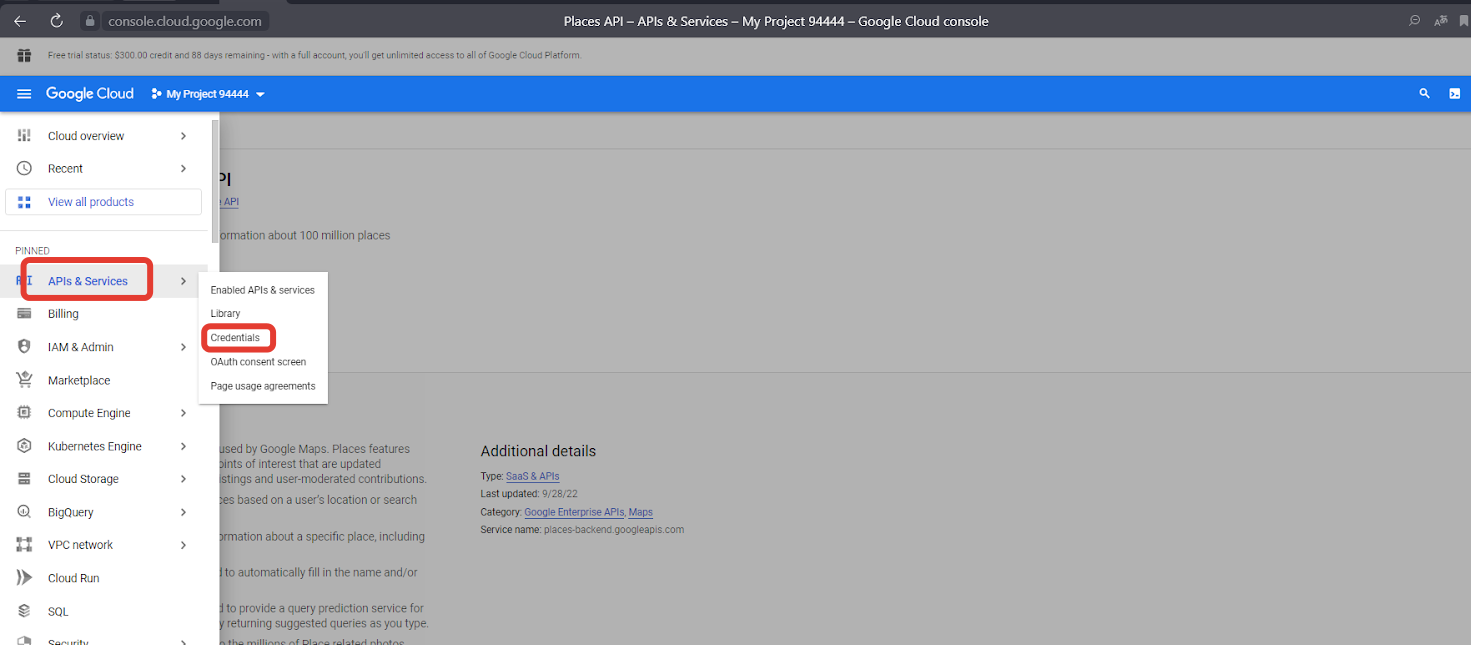Image resolution: width=1471 pixels, height=645 pixels.
Task: Open VPC network menu item
Action: click(80, 545)
